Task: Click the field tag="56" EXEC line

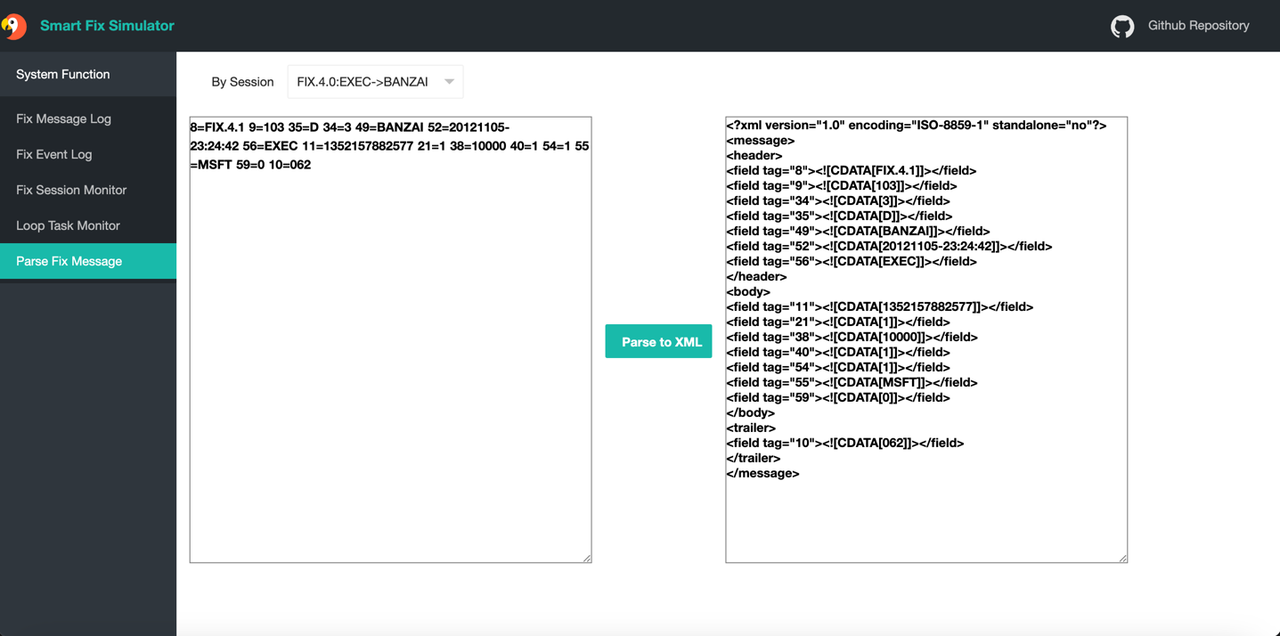Action: click(852, 261)
